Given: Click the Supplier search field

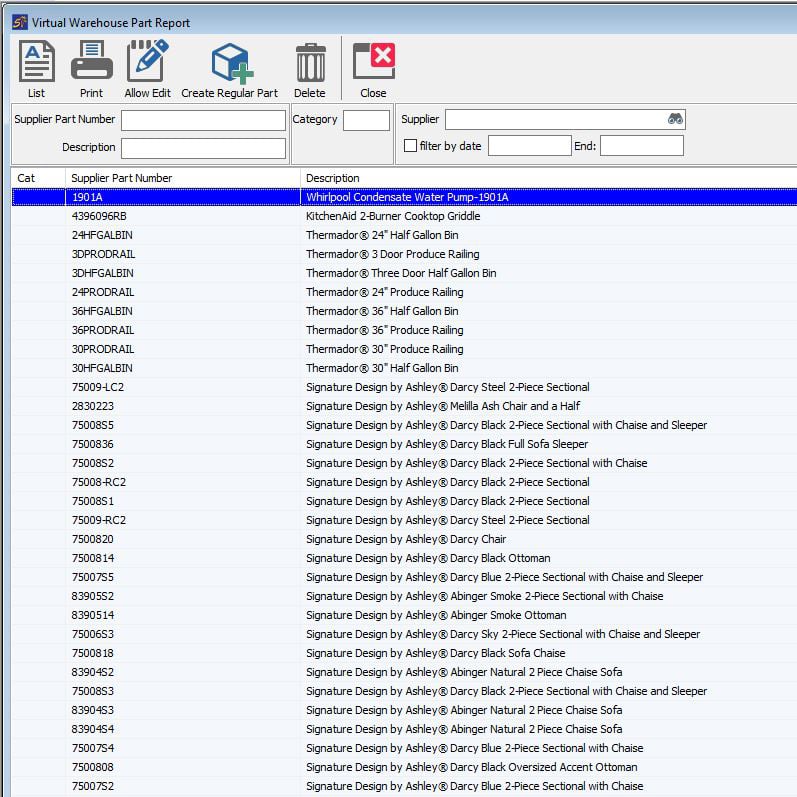Looking at the screenshot, I should (555, 120).
